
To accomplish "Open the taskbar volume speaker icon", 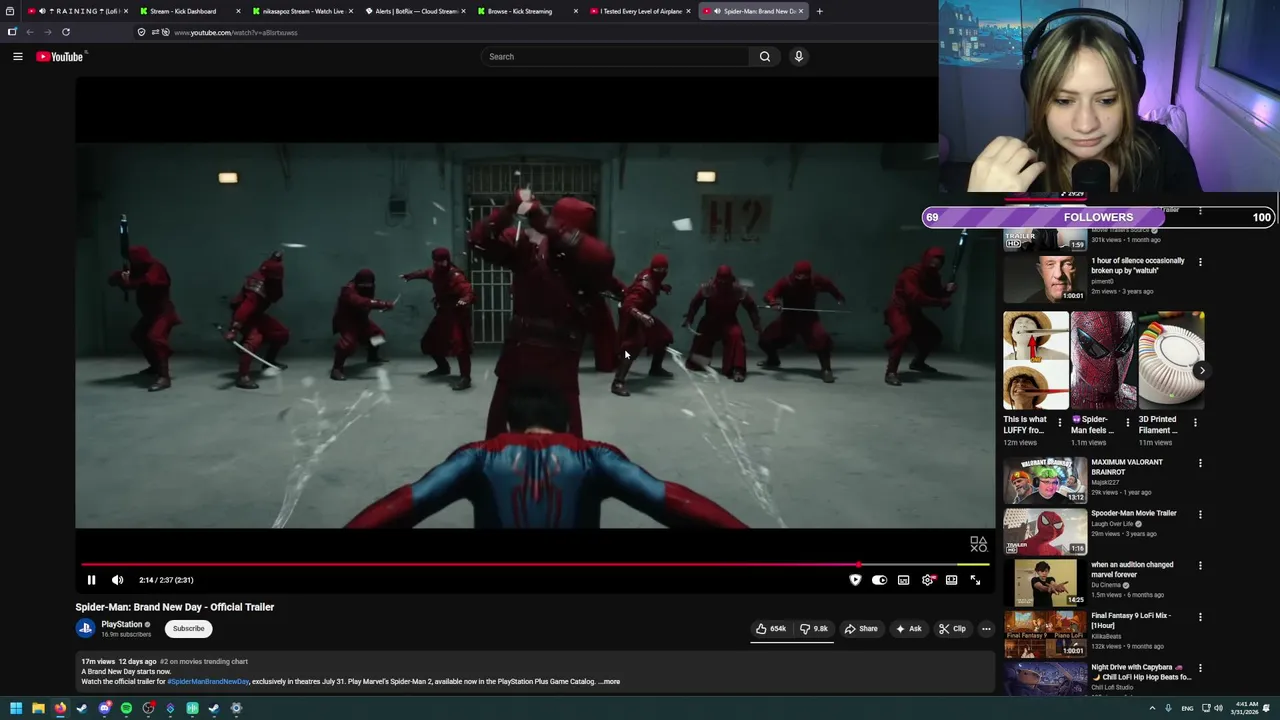I will (1219, 708).
